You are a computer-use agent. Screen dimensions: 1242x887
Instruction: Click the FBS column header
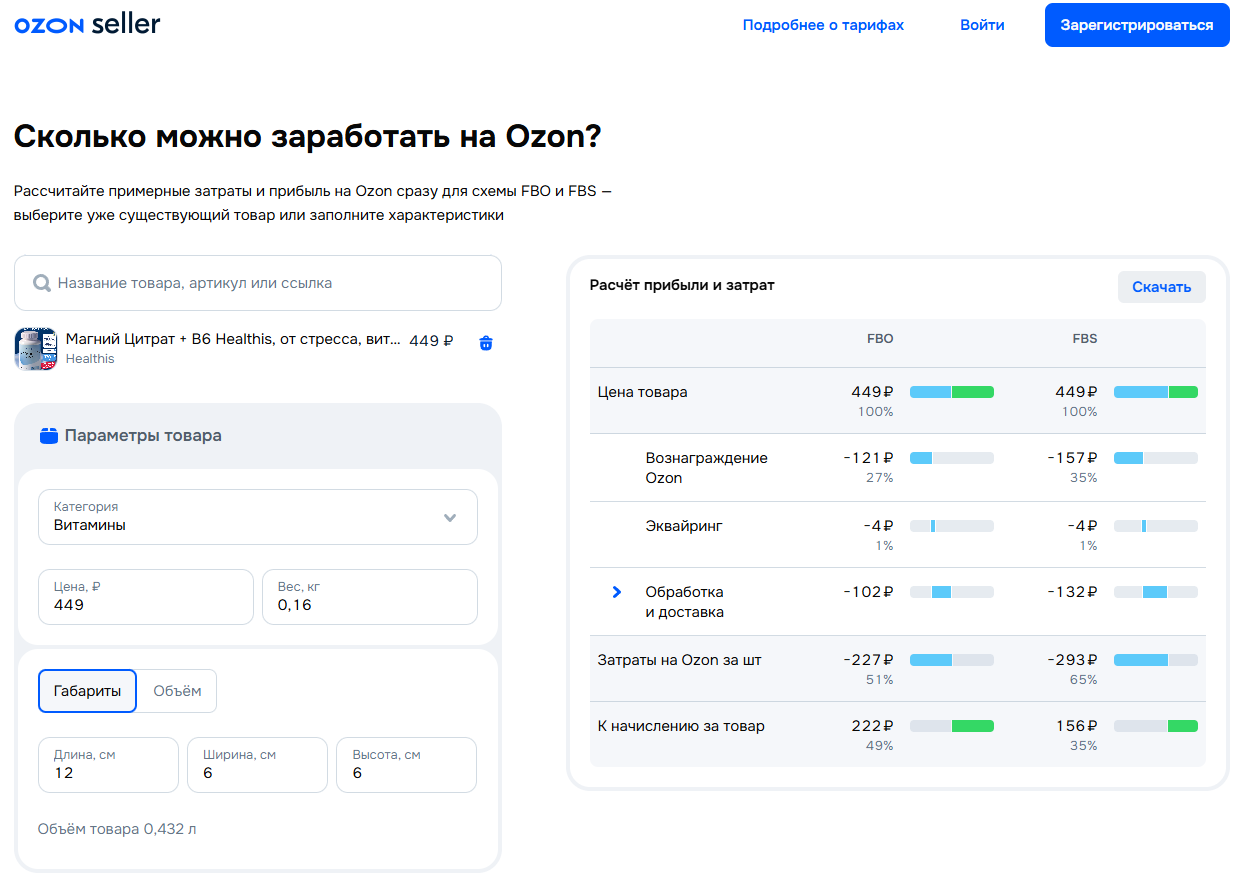click(x=1085, y=339)
